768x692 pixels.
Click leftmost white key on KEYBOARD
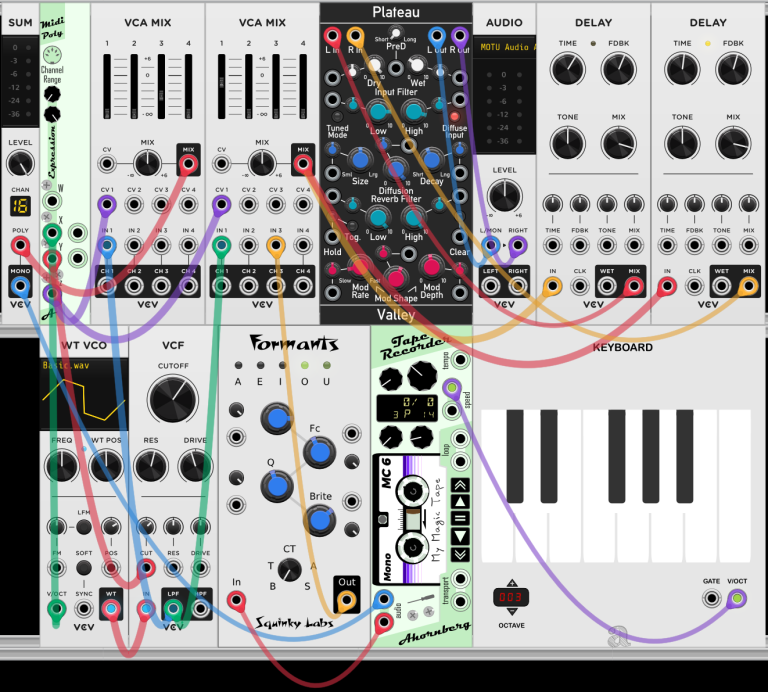pyautogui.click(x=498, y=486)
